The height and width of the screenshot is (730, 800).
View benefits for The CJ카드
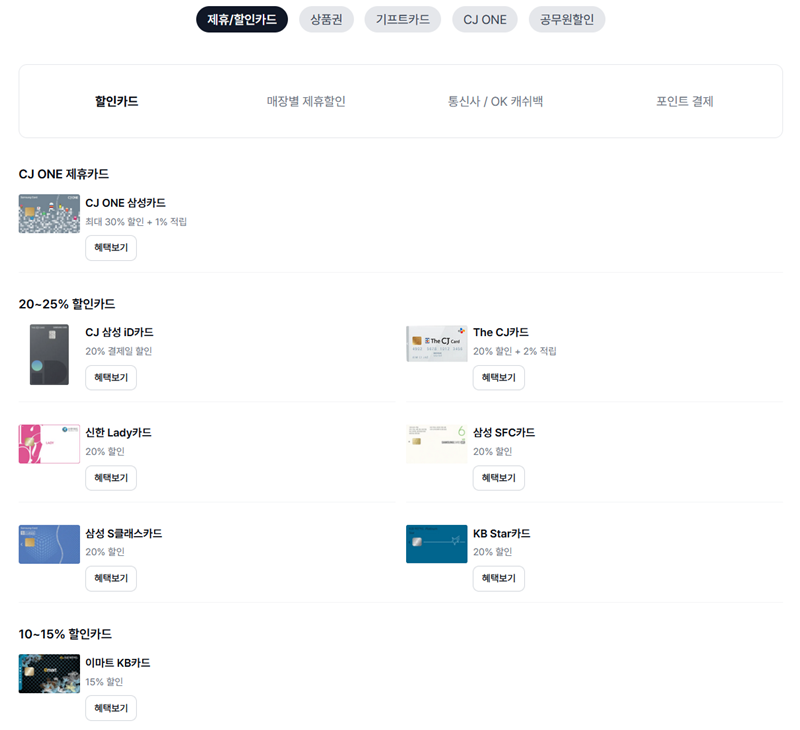tap(498, 377)
